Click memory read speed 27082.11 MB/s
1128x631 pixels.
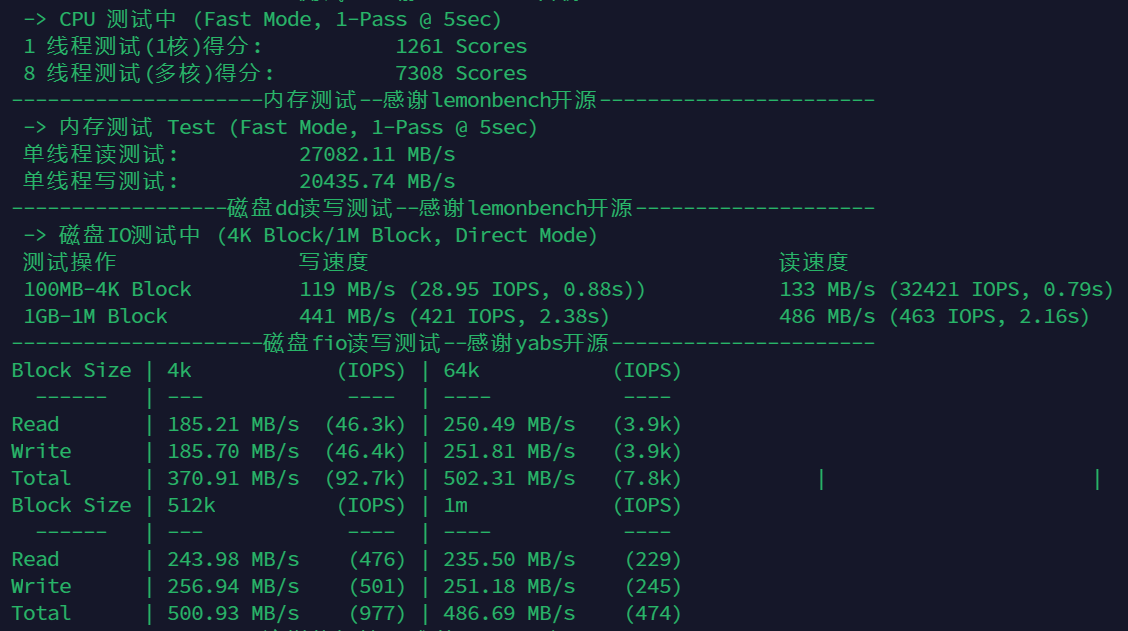tap(377, 154)
